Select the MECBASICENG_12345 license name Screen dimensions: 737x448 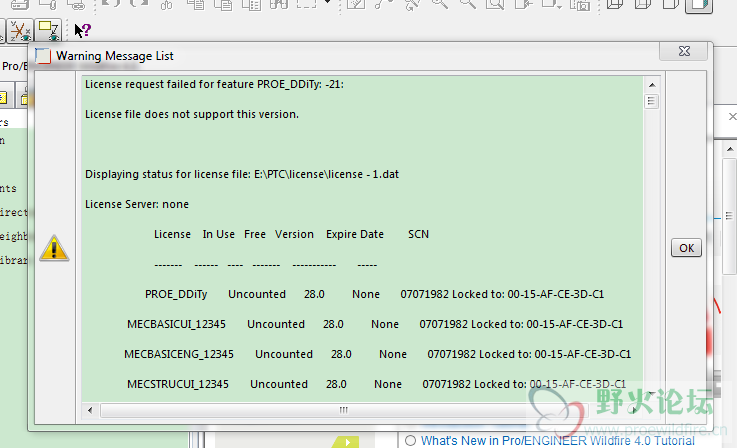tap(179, 354)
